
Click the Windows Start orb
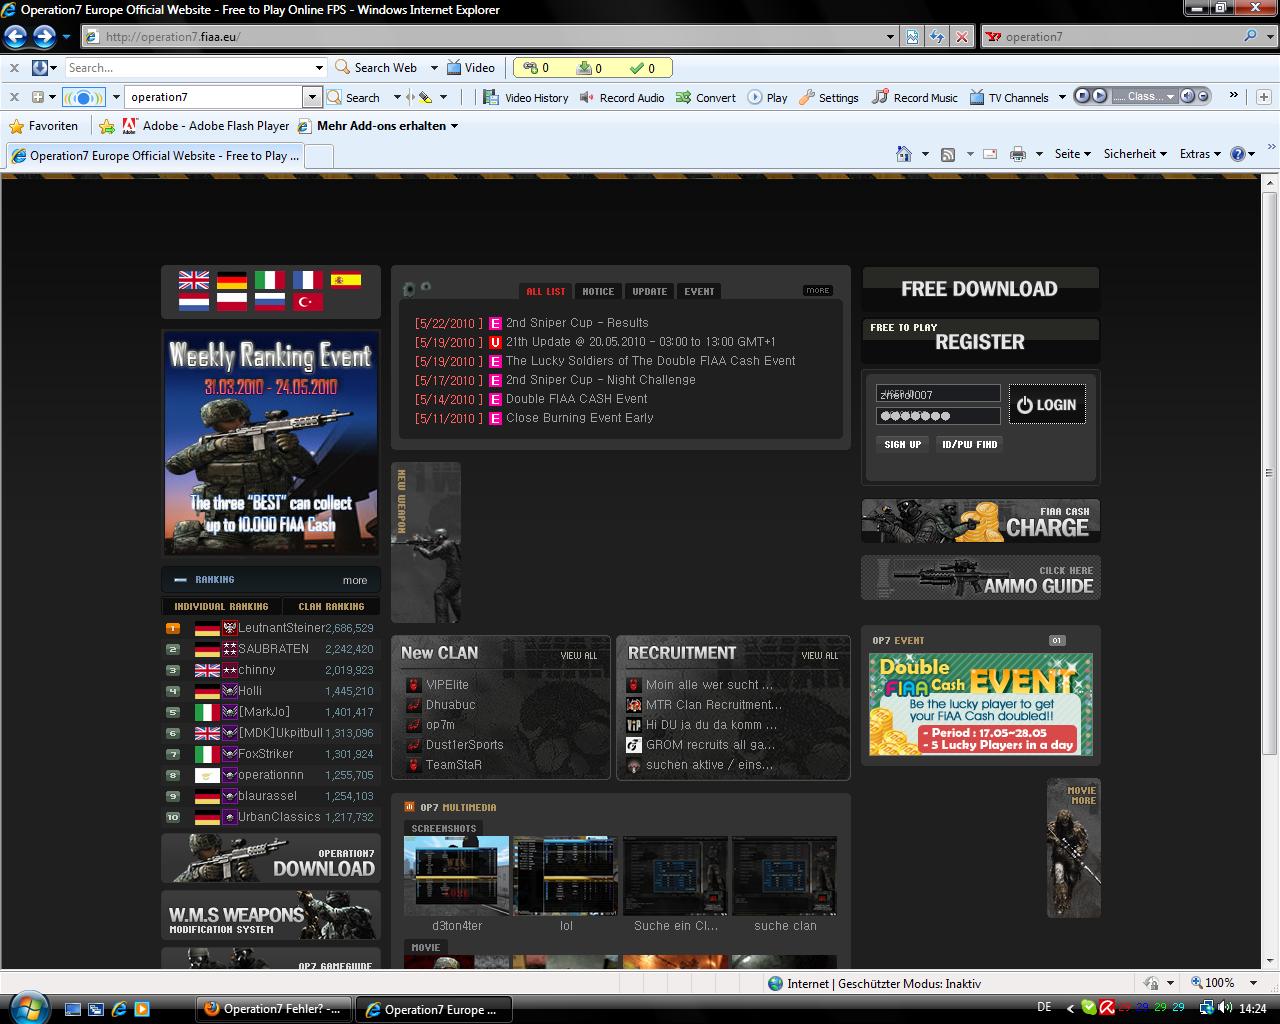27,1006
